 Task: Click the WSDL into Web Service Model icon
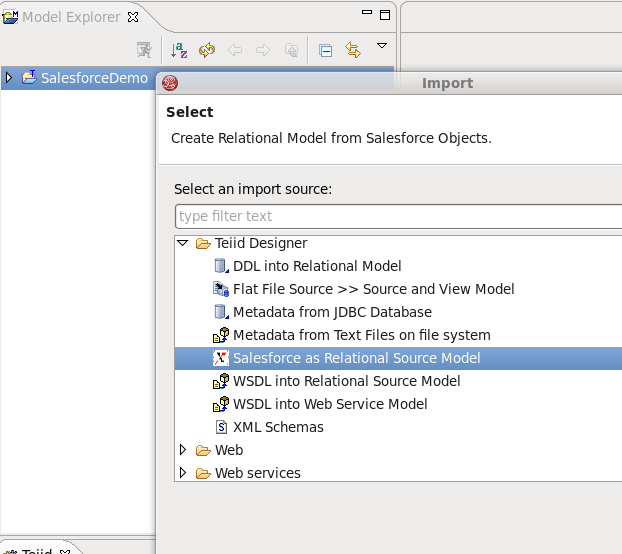(x=221, y=404)
